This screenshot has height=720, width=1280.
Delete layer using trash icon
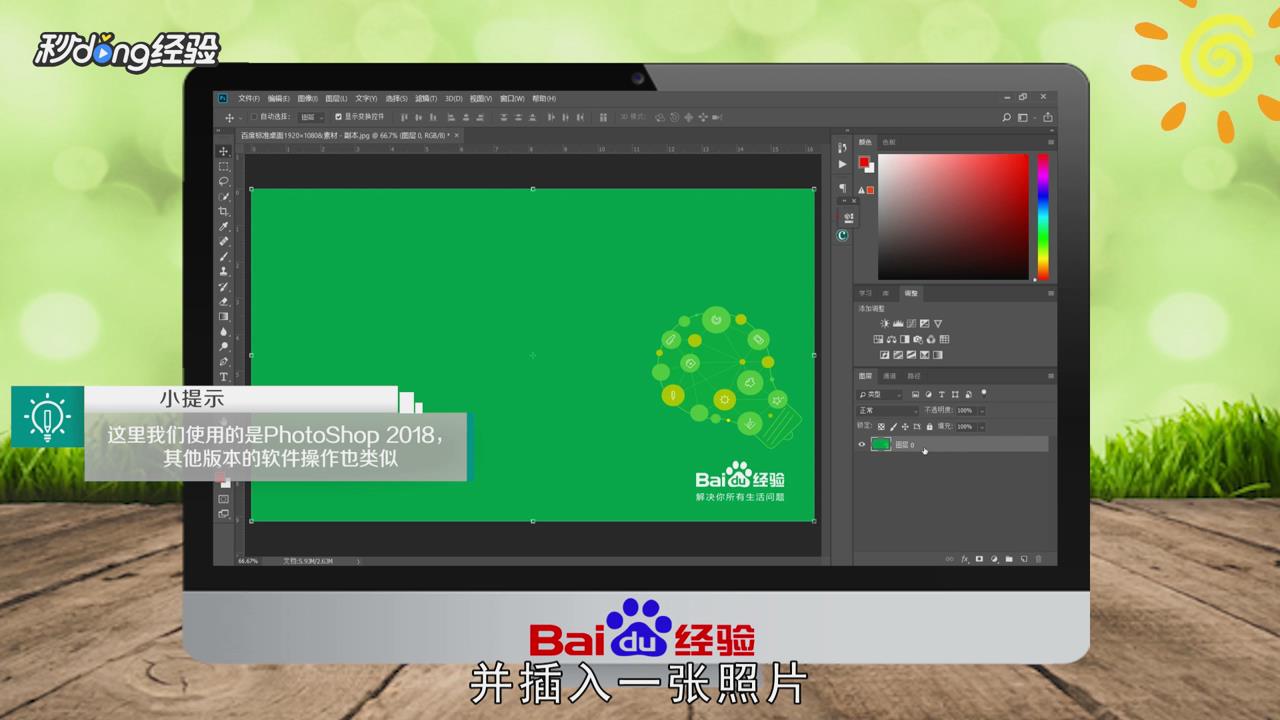(x=1037, y=559)
